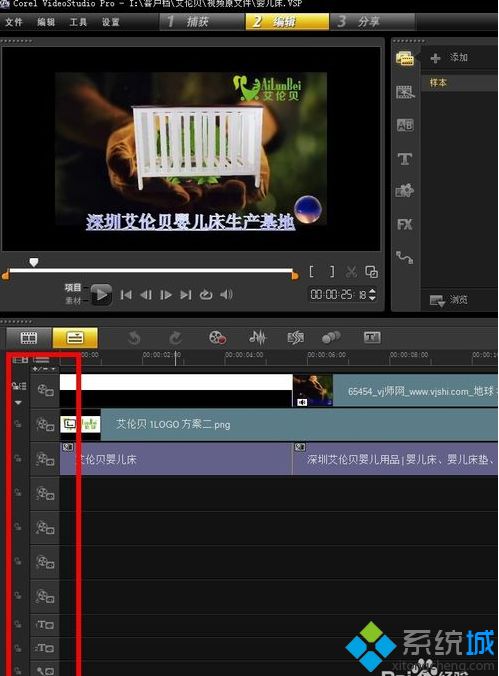Click the 浏览 browse button
Screen dimensions: 499x676
click(449, 300)
